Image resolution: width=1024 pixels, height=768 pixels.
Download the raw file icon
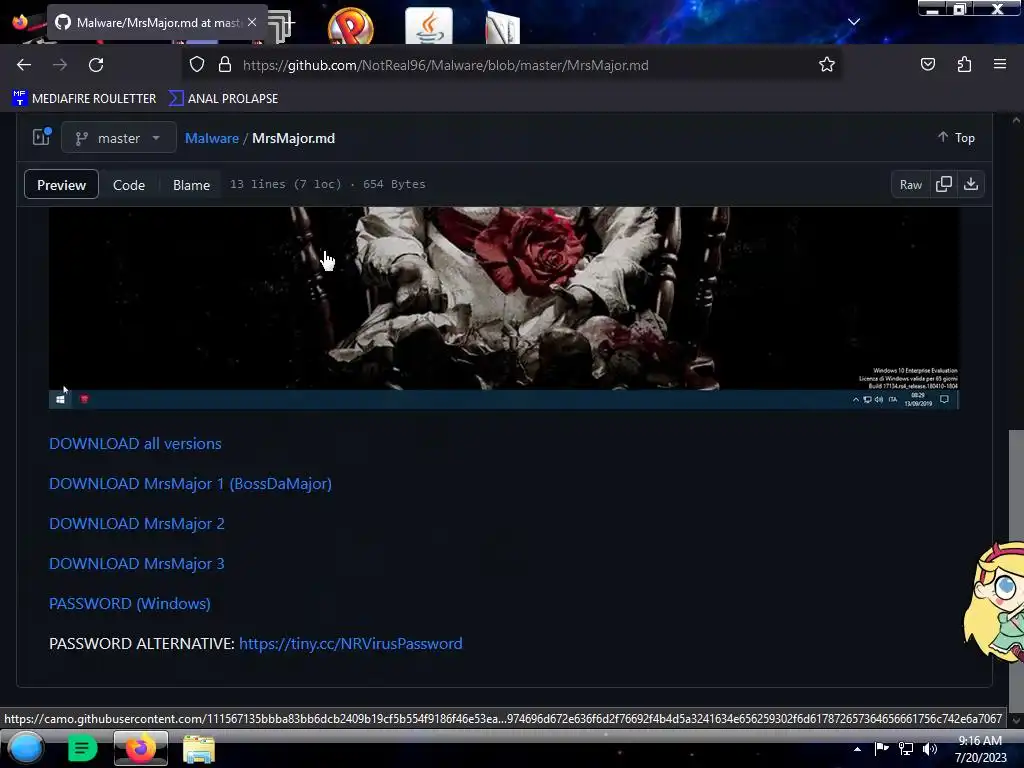pos(971,185)
